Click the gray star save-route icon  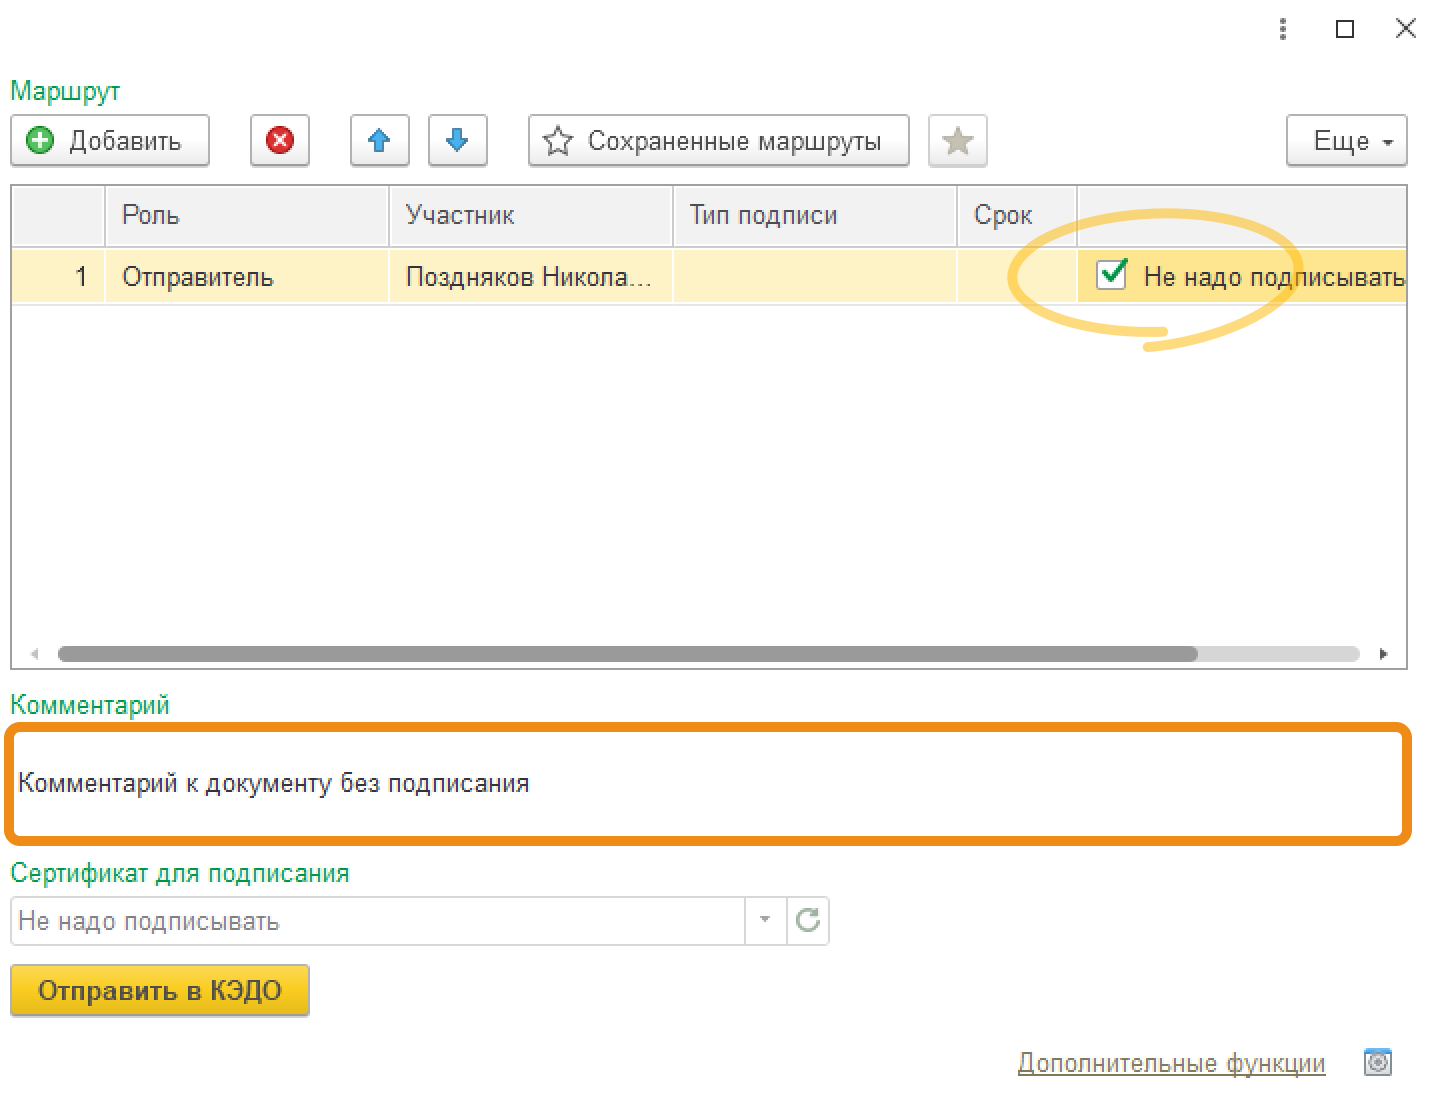click(957, 140)
